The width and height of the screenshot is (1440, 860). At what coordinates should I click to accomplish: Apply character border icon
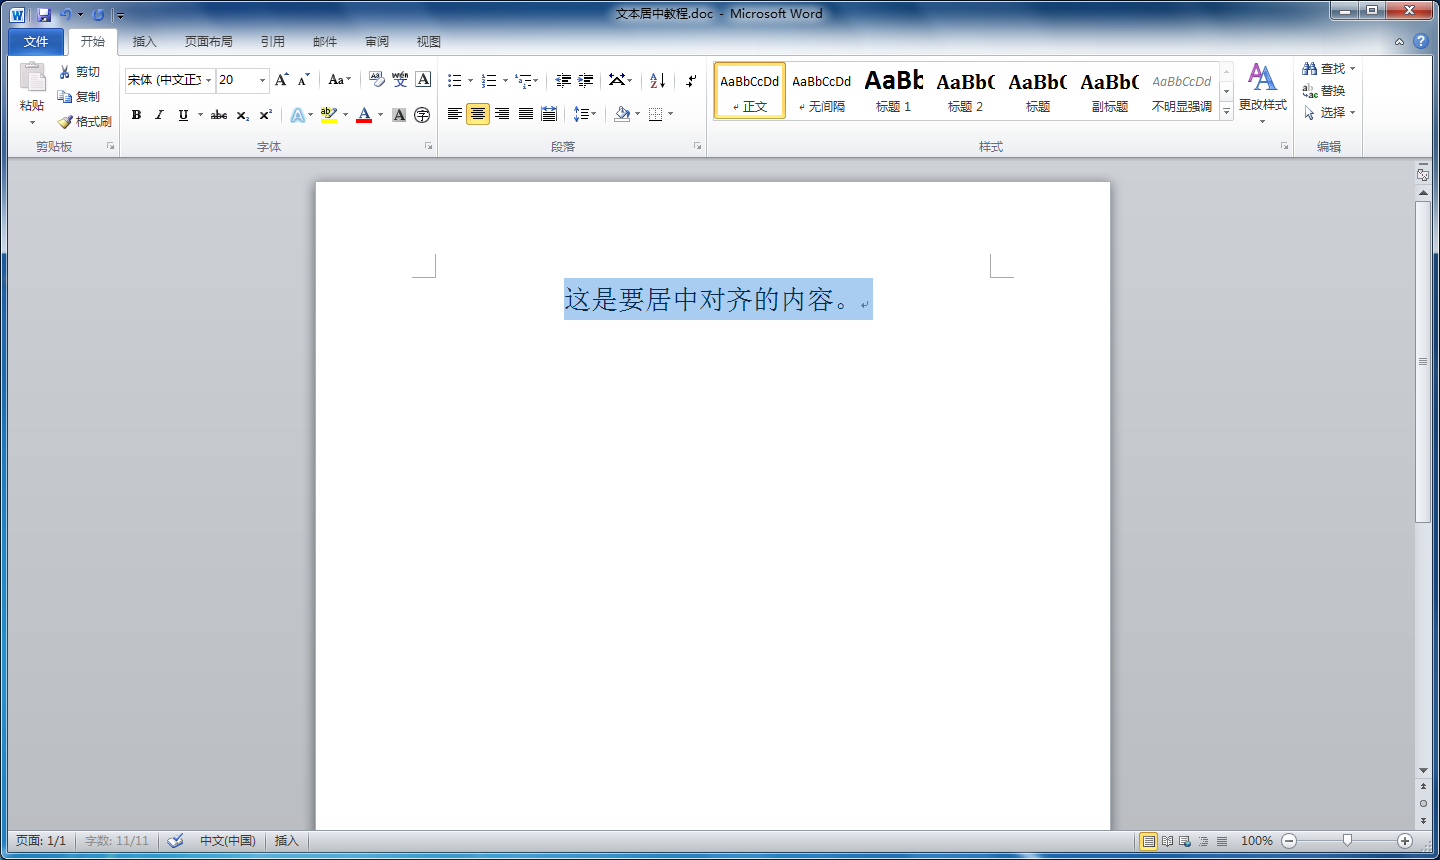click(x=423, y=80)
